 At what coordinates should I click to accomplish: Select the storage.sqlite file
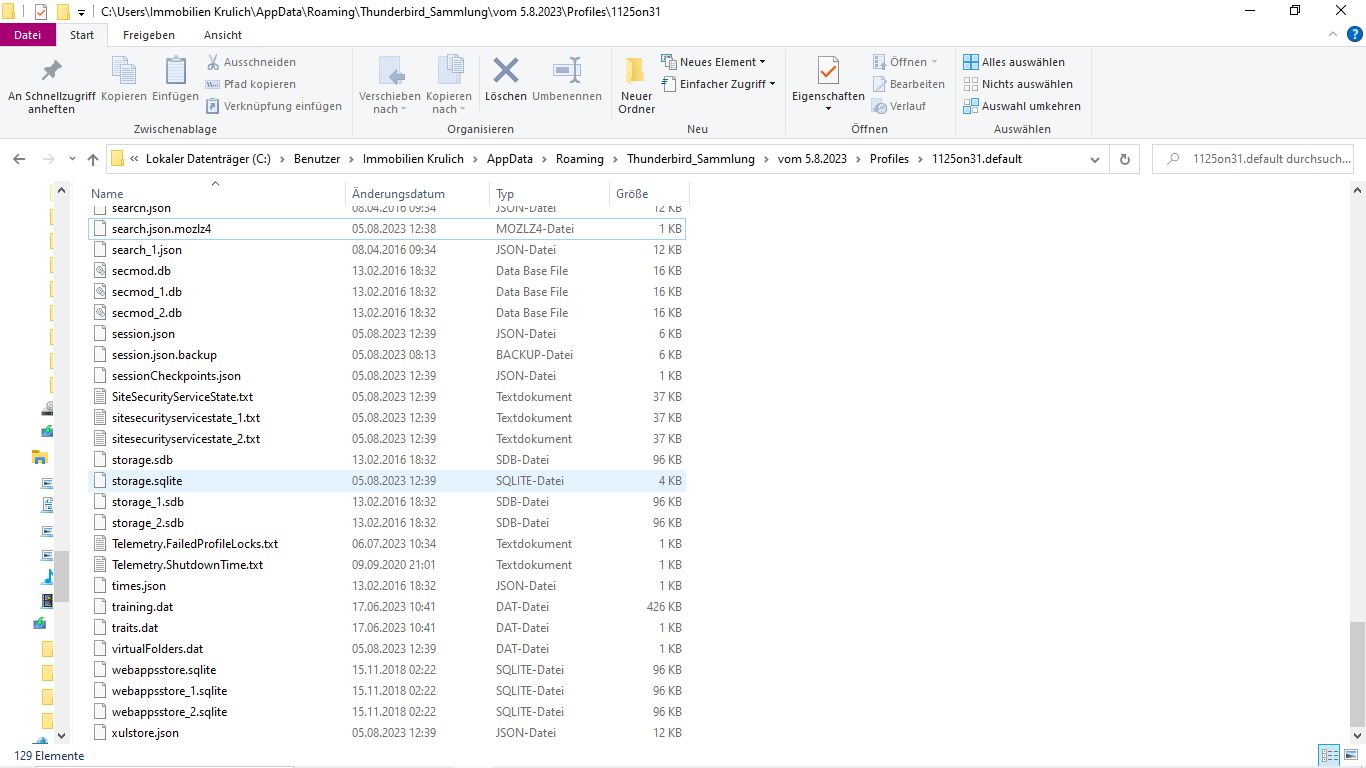point(147,481)
